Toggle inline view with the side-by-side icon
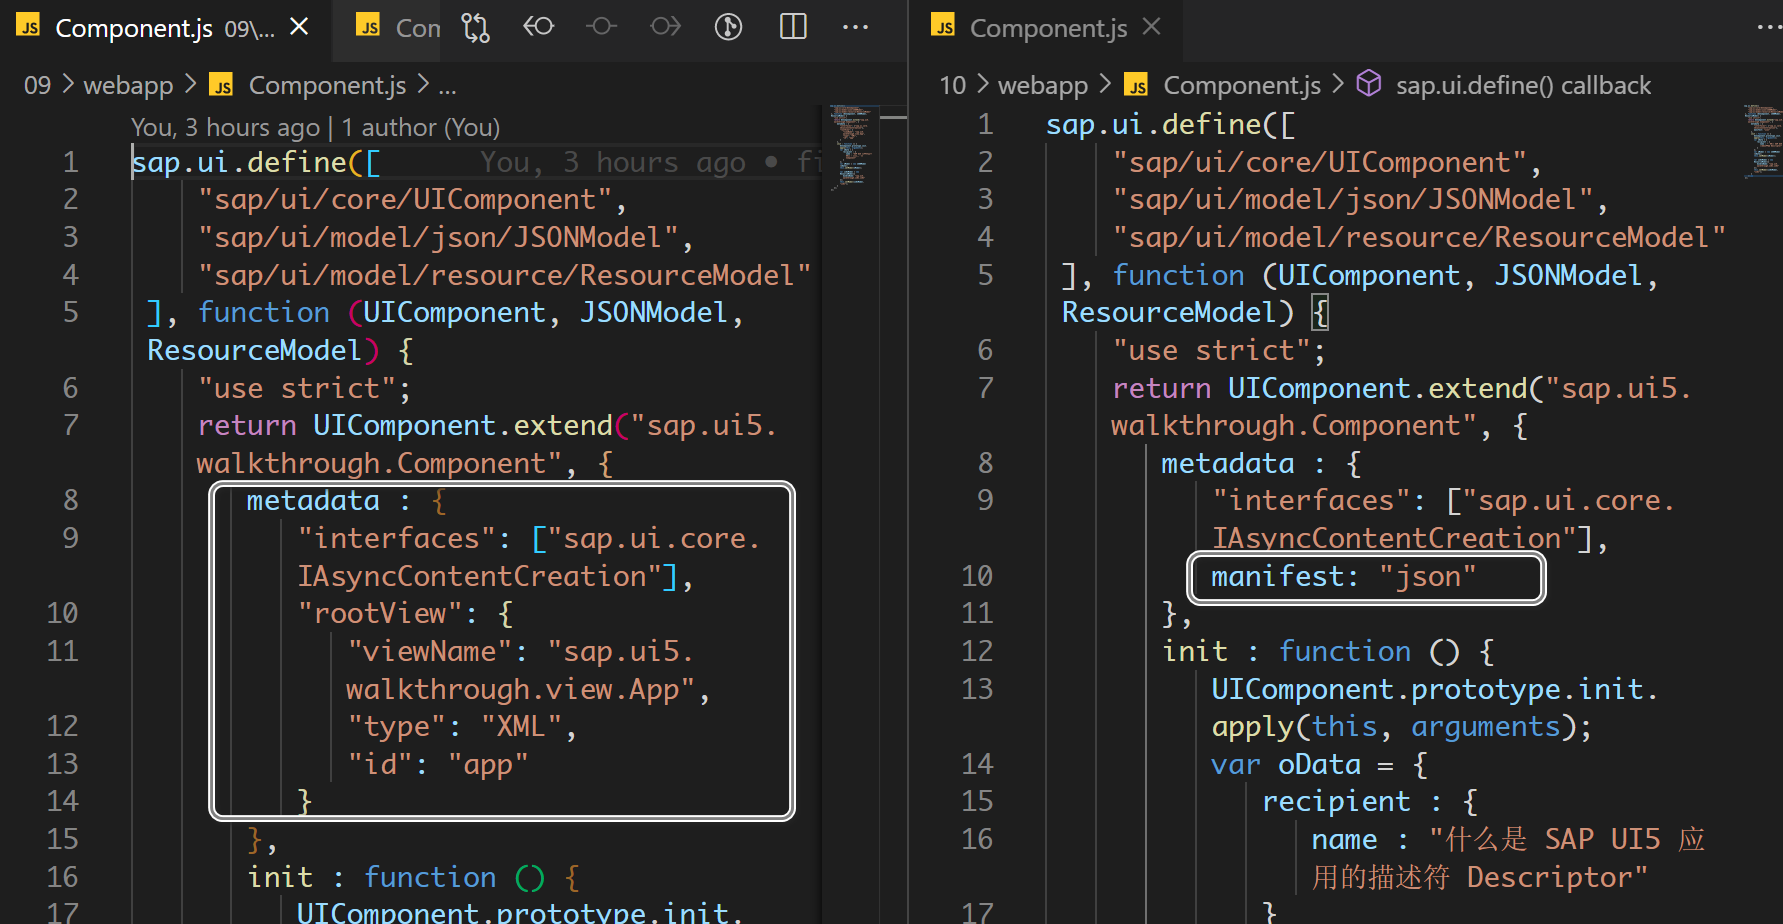The height and width of the screenshot is (924, 1783). [x=793, y=27]
